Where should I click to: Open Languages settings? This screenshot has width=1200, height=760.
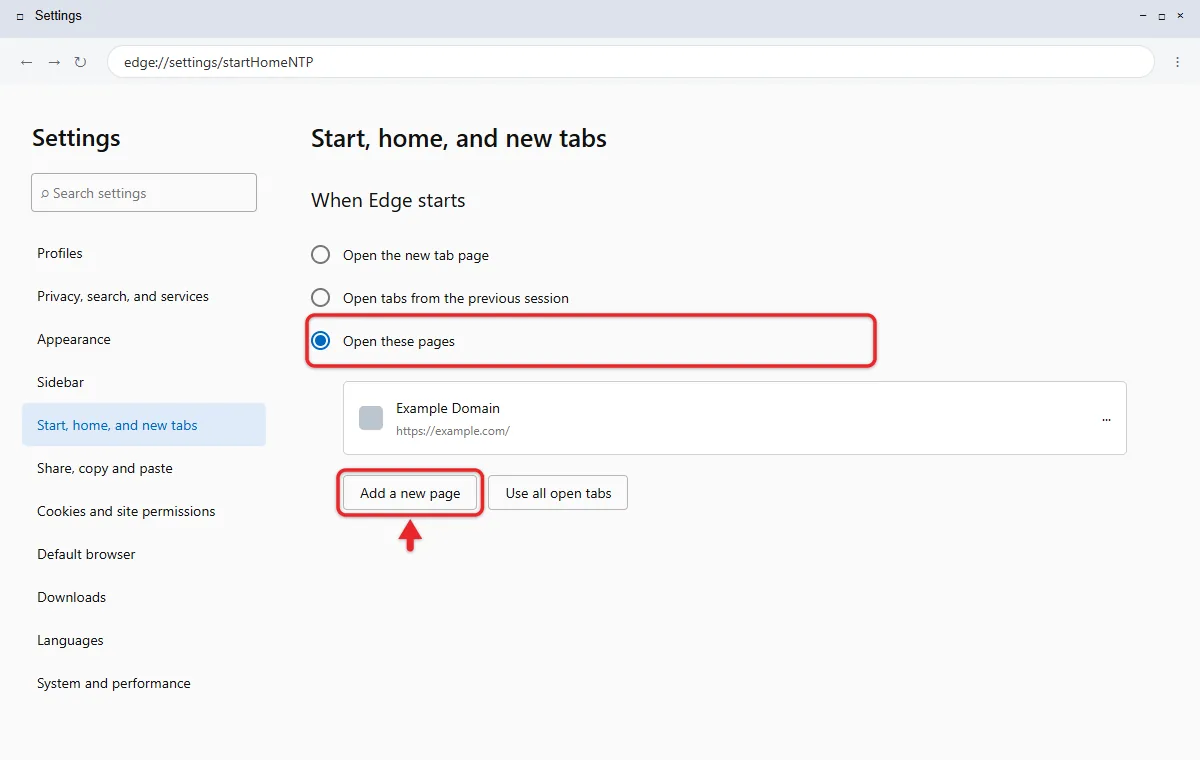point(144,640)
